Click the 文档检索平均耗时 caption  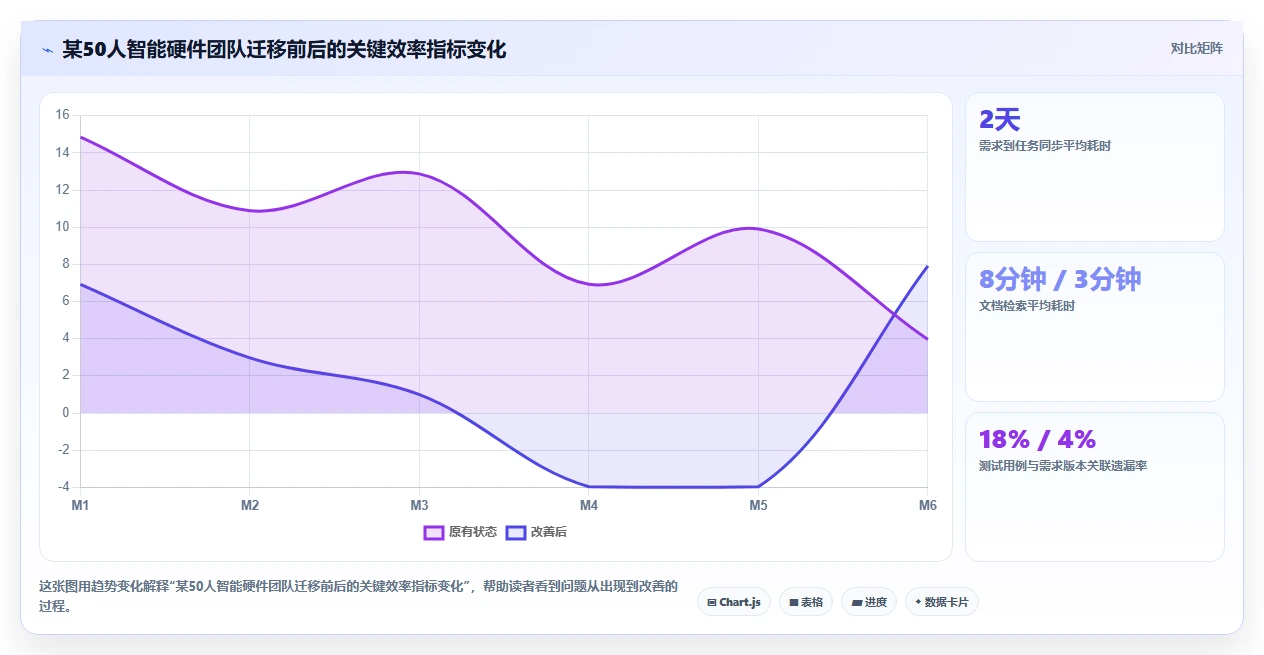tap(1027, 306)
